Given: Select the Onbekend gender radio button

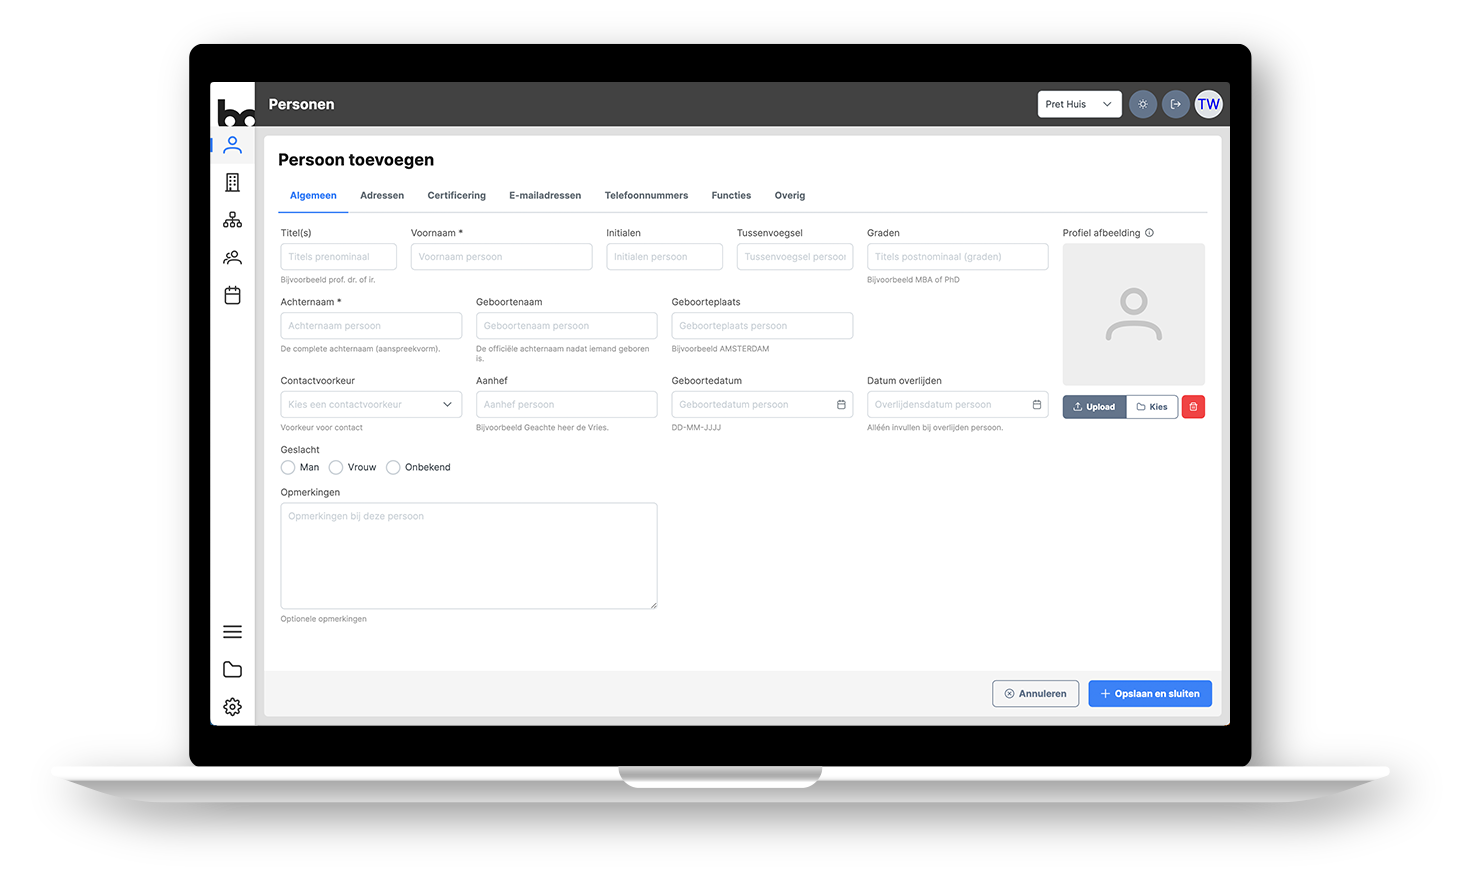Looking at the screenshot, I should (x=393, y=467).
